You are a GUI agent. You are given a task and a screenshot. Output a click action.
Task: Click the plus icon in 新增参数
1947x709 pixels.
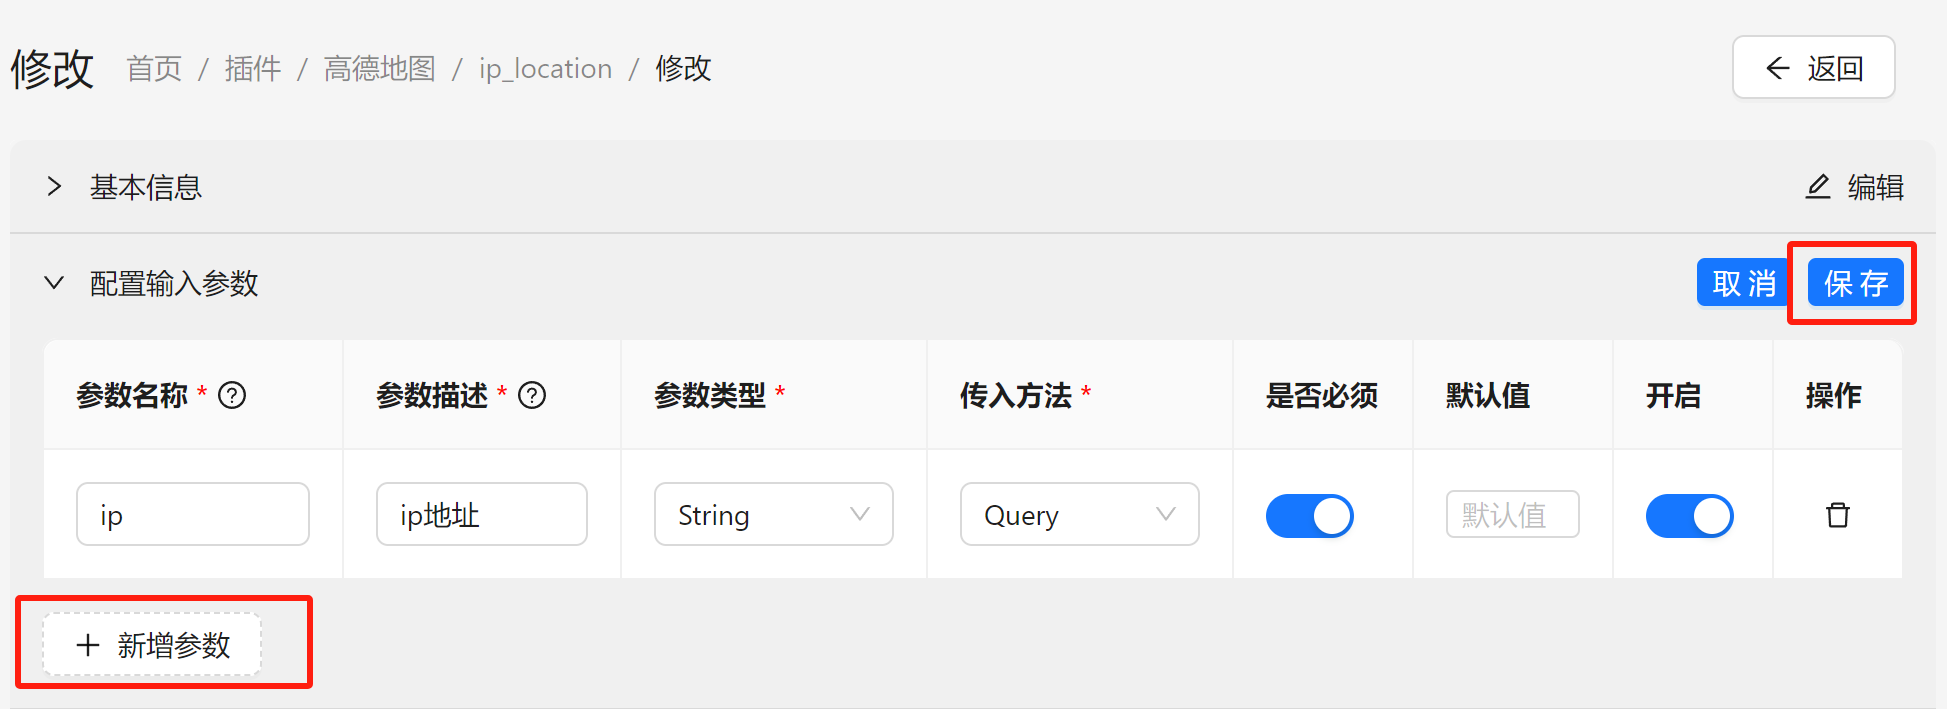[89, 644]
